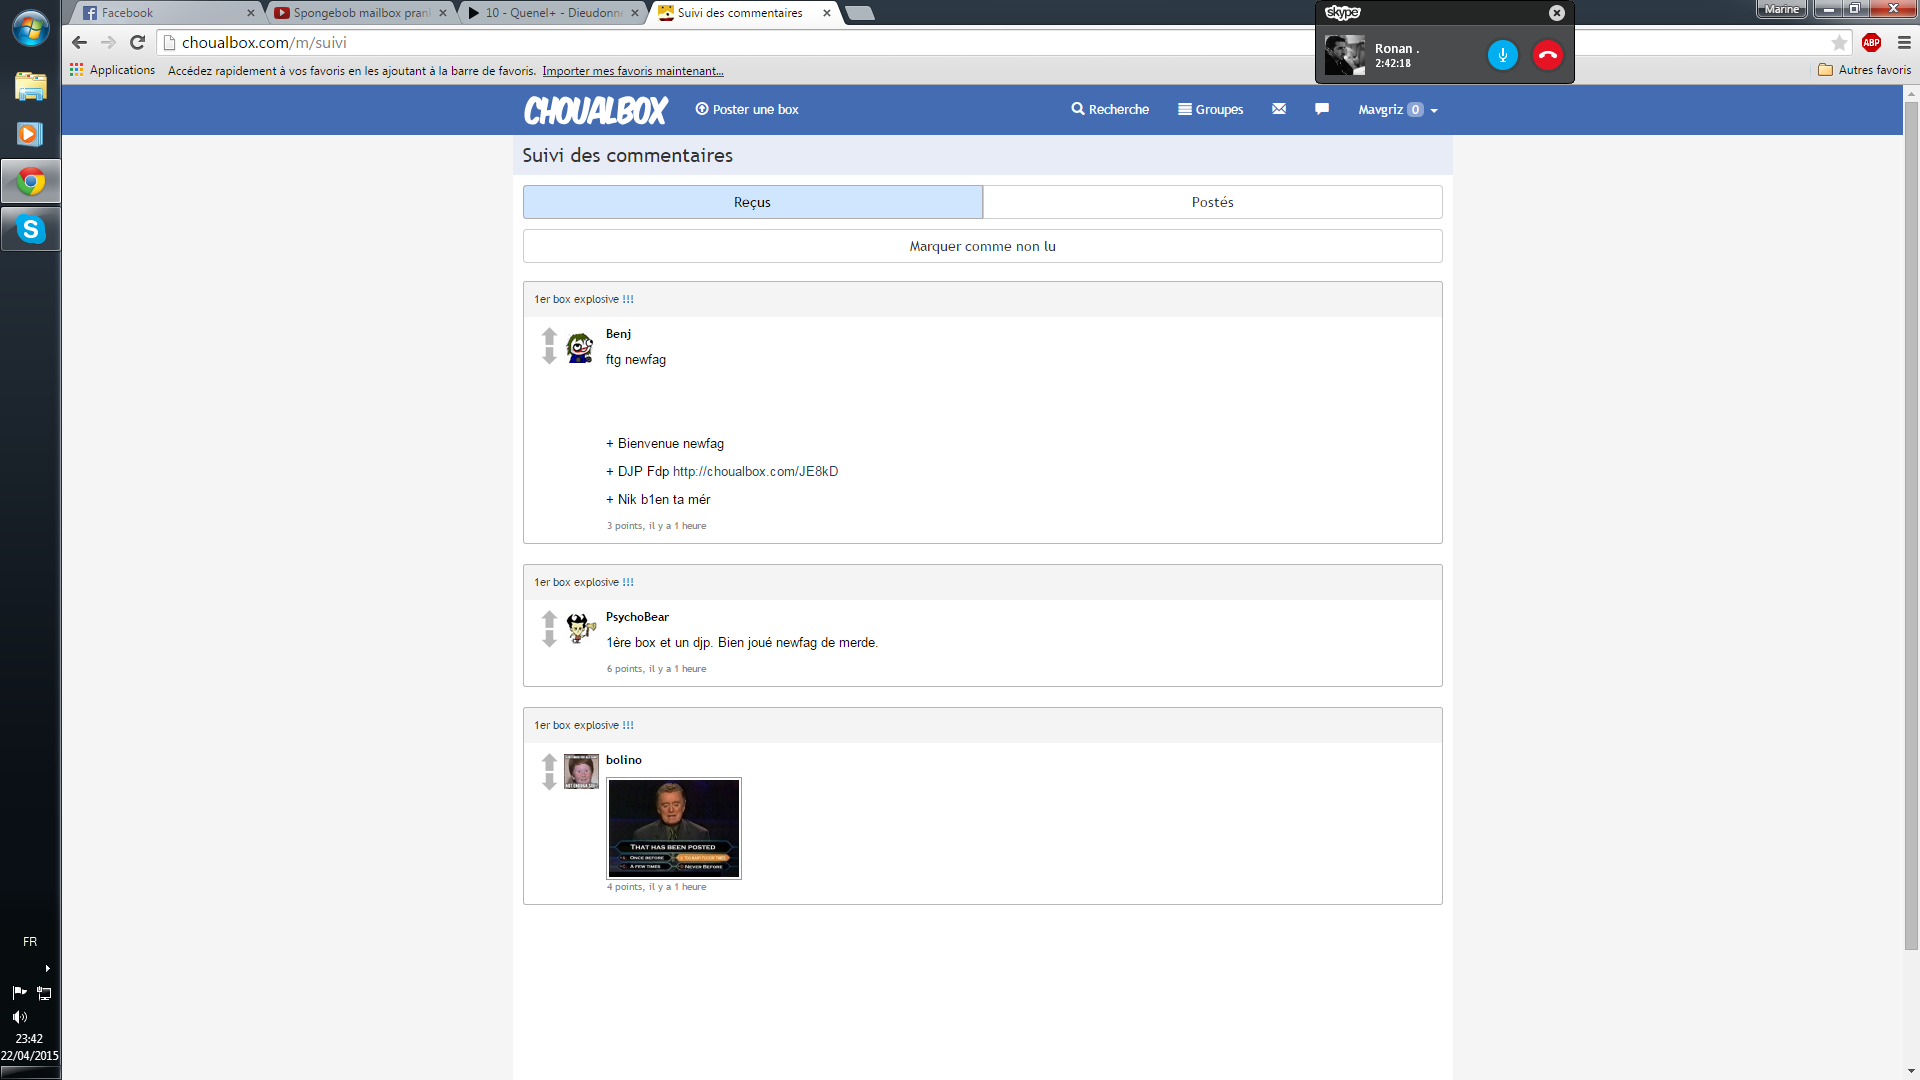Upvote bolino's comment
The image size is (1920, 1080).
coord(549,762)
